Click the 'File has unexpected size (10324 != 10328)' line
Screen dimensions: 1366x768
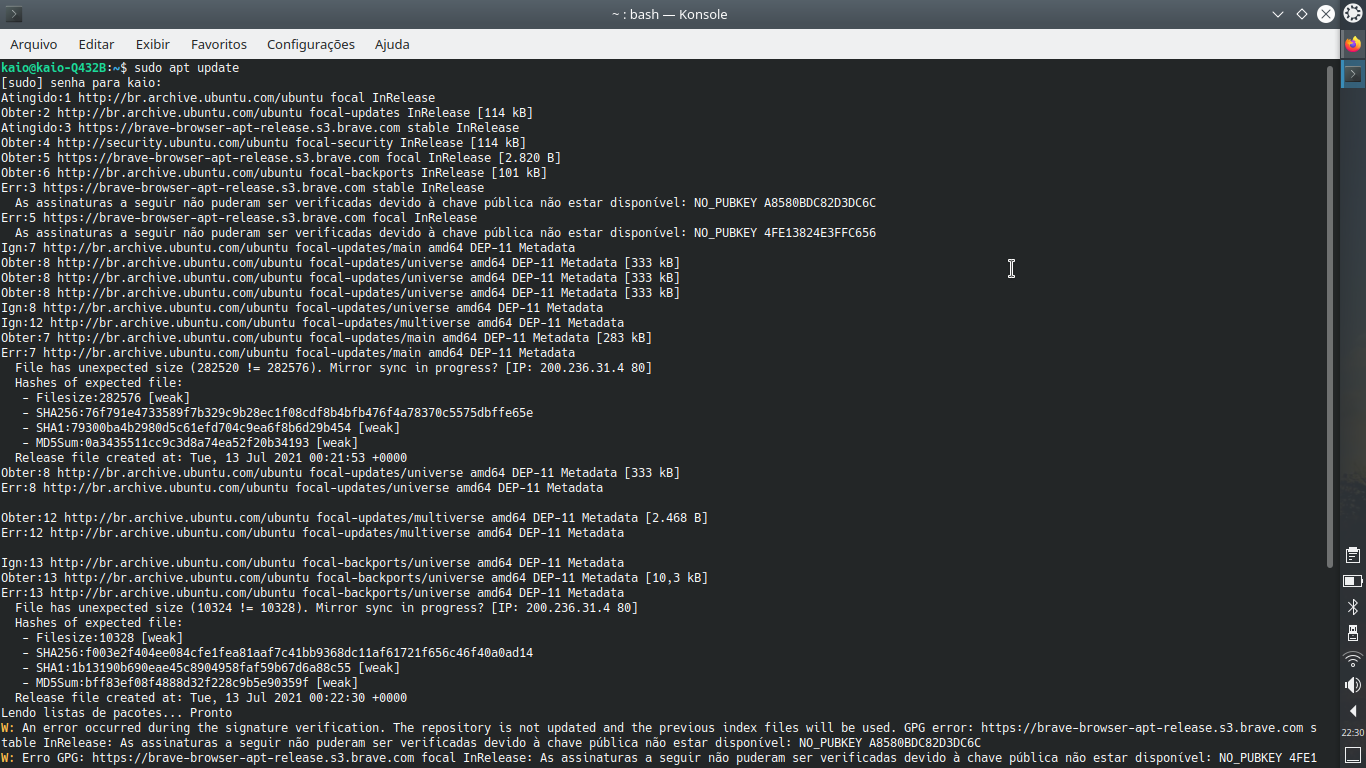point(326,608)
